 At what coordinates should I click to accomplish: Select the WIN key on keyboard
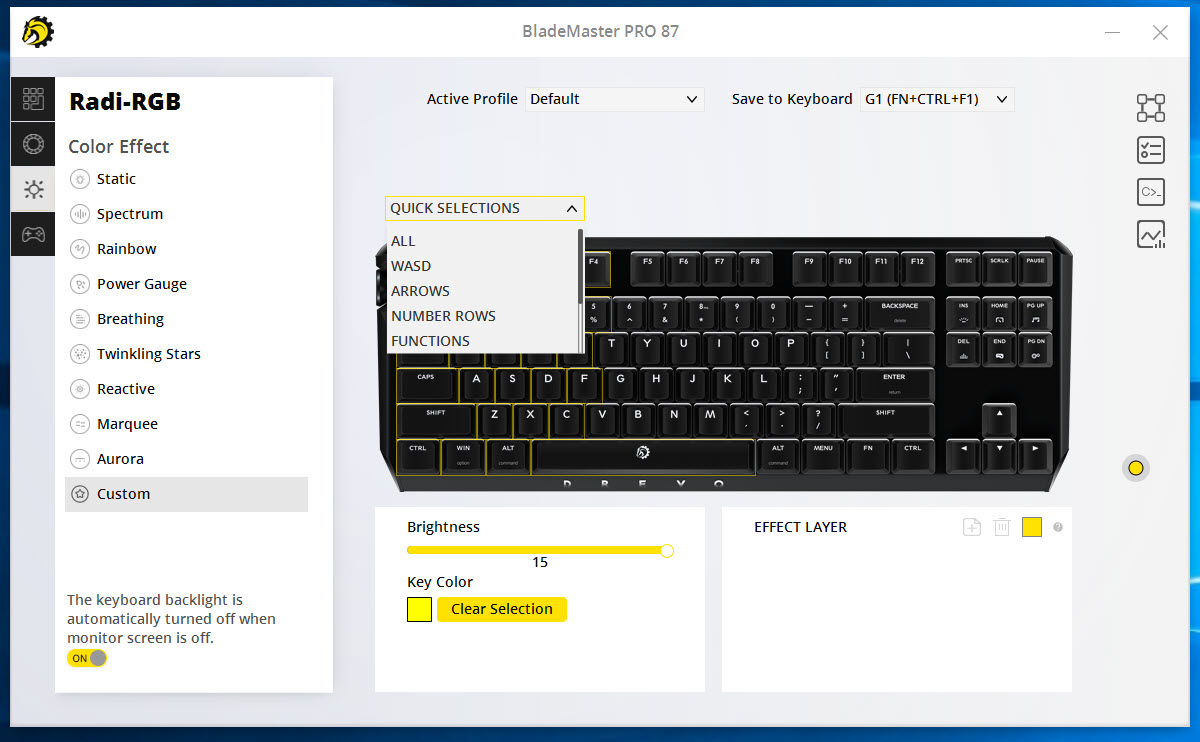pos(463,455)
